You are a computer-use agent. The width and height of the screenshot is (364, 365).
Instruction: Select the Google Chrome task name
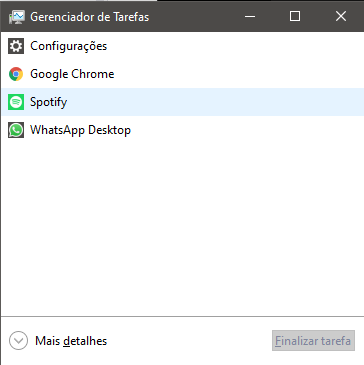[x=72, y=74]
